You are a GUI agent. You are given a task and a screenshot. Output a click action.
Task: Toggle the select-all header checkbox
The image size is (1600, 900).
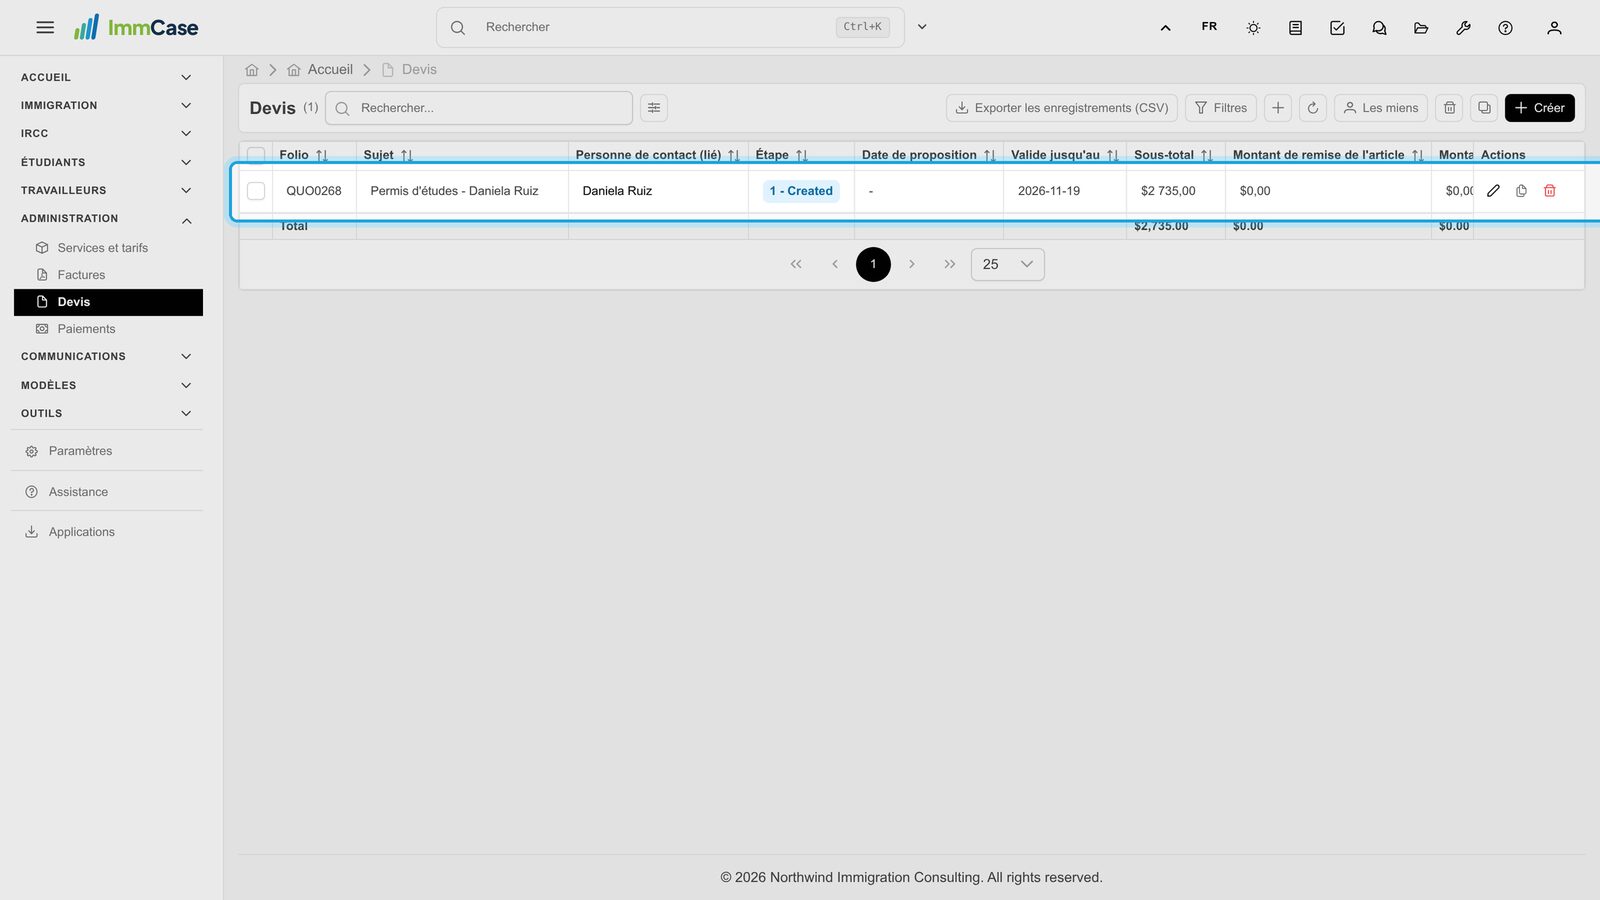point(256,155)
